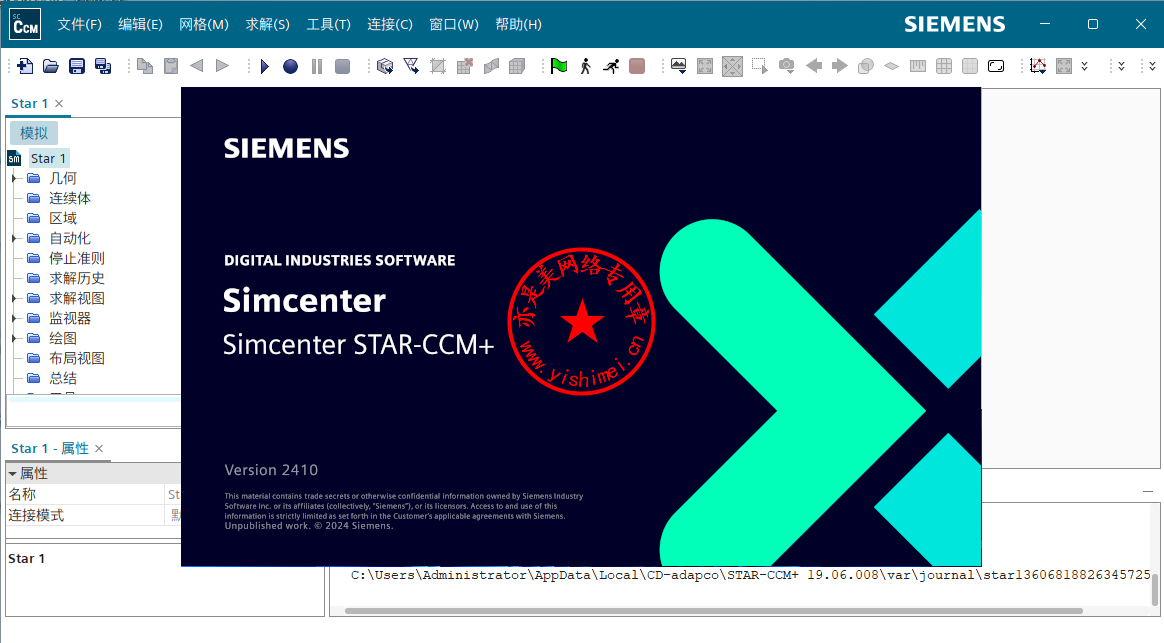Screen dimensions: 1164x643
Task: Open the 求解(S) menu
Action: 267,24
